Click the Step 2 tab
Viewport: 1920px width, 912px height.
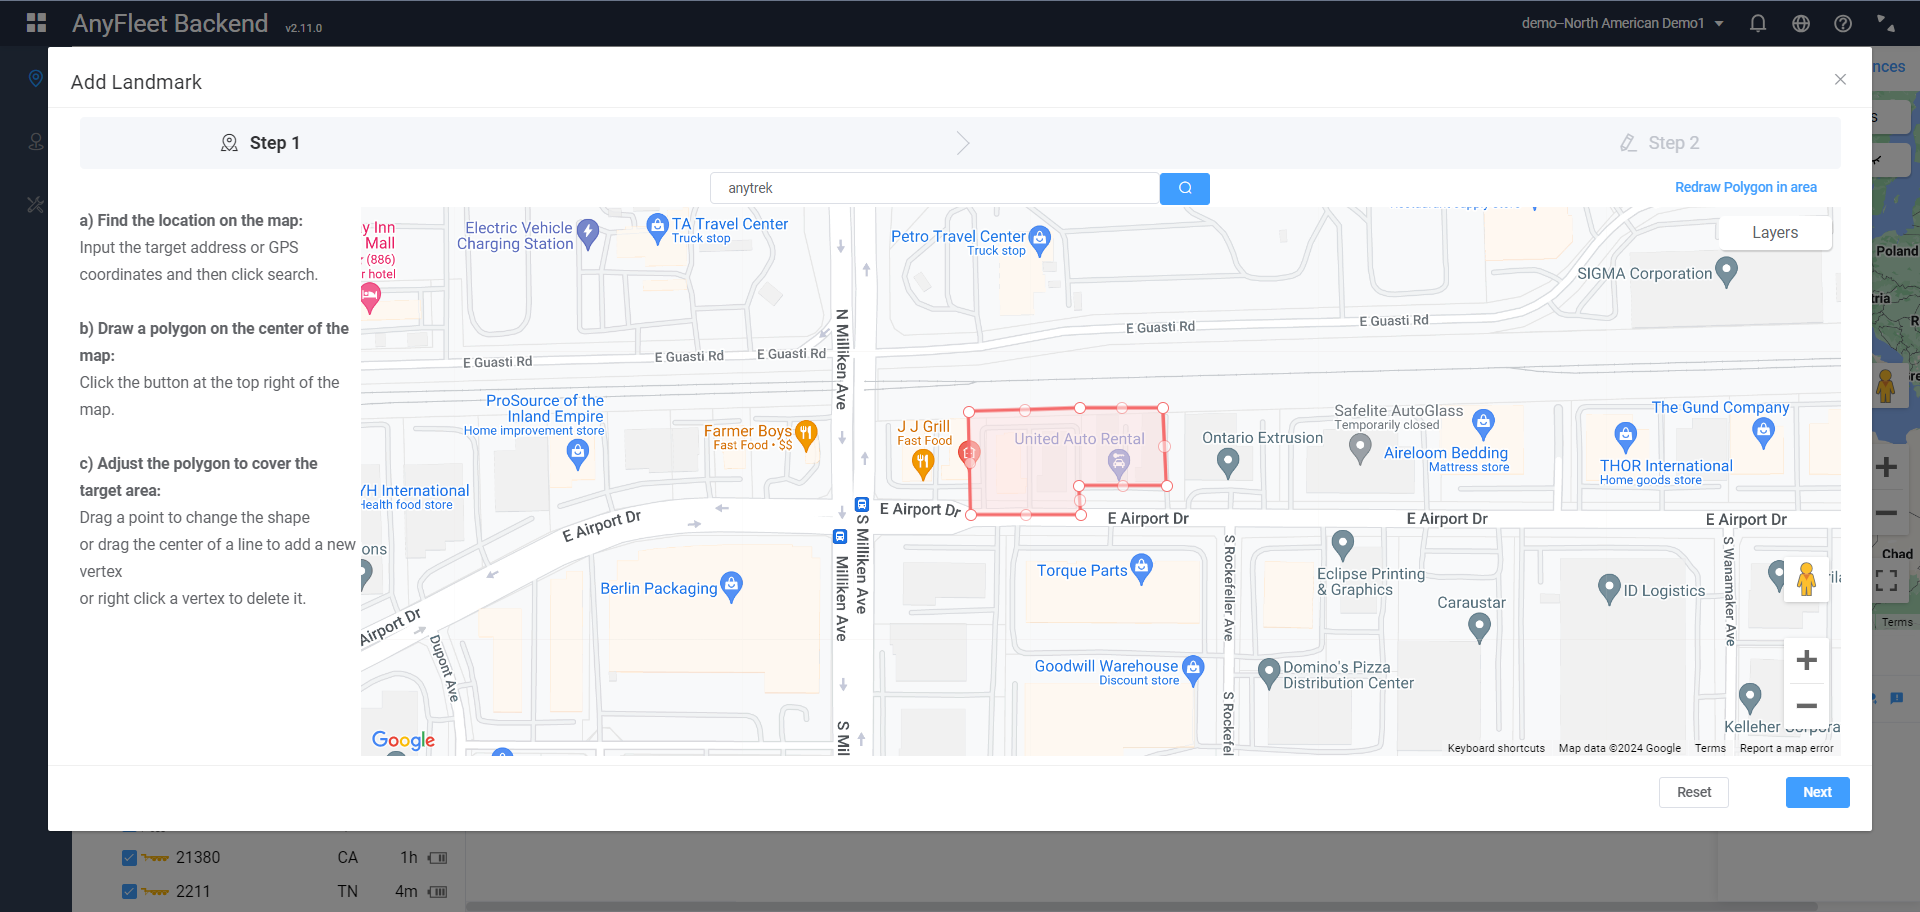(x=1660, y=143)
